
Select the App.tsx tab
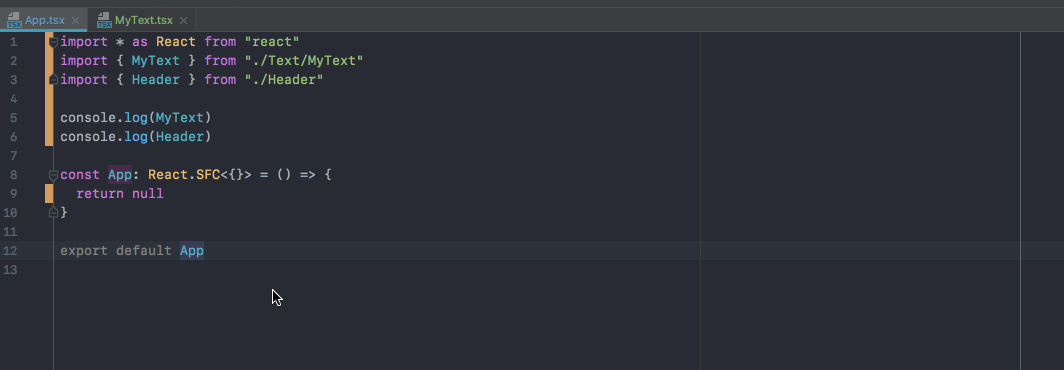point(45,20)
